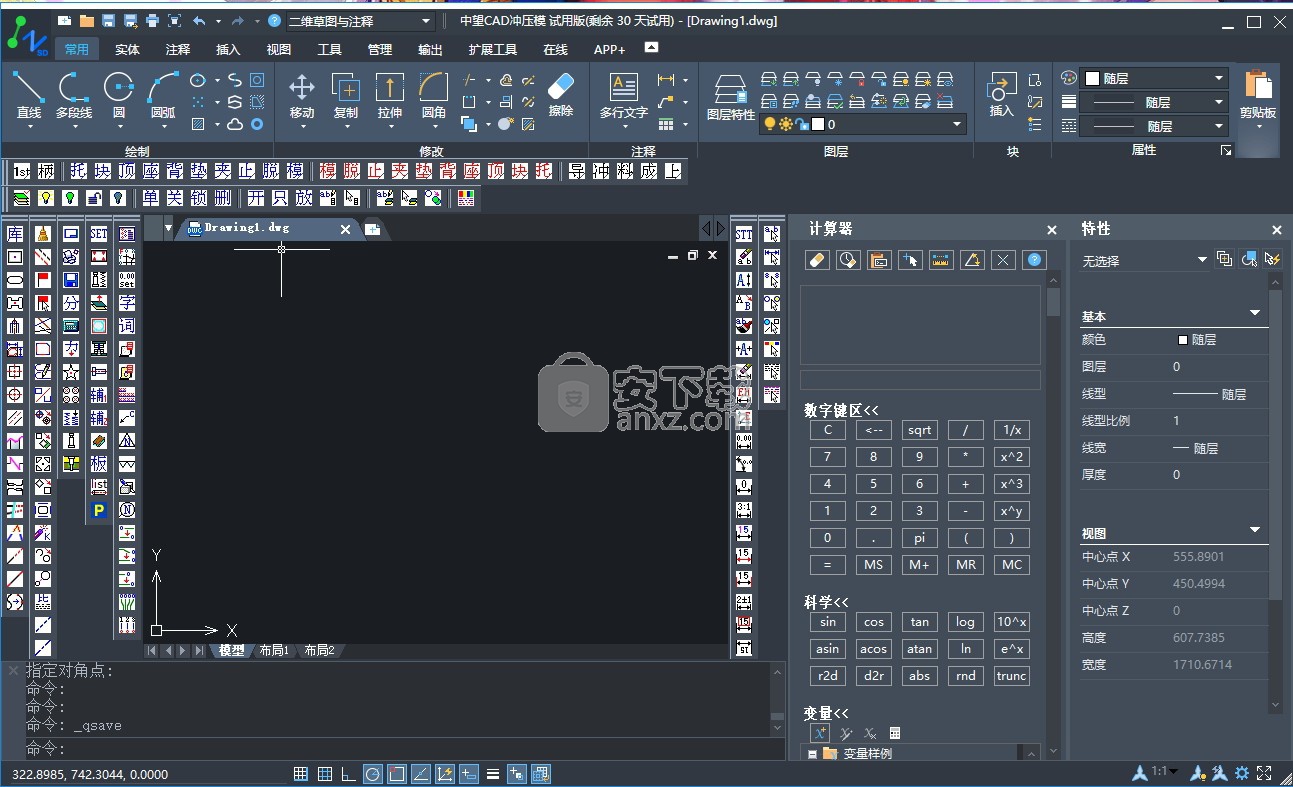Click the undo arrow in title bar

(199, 21)
